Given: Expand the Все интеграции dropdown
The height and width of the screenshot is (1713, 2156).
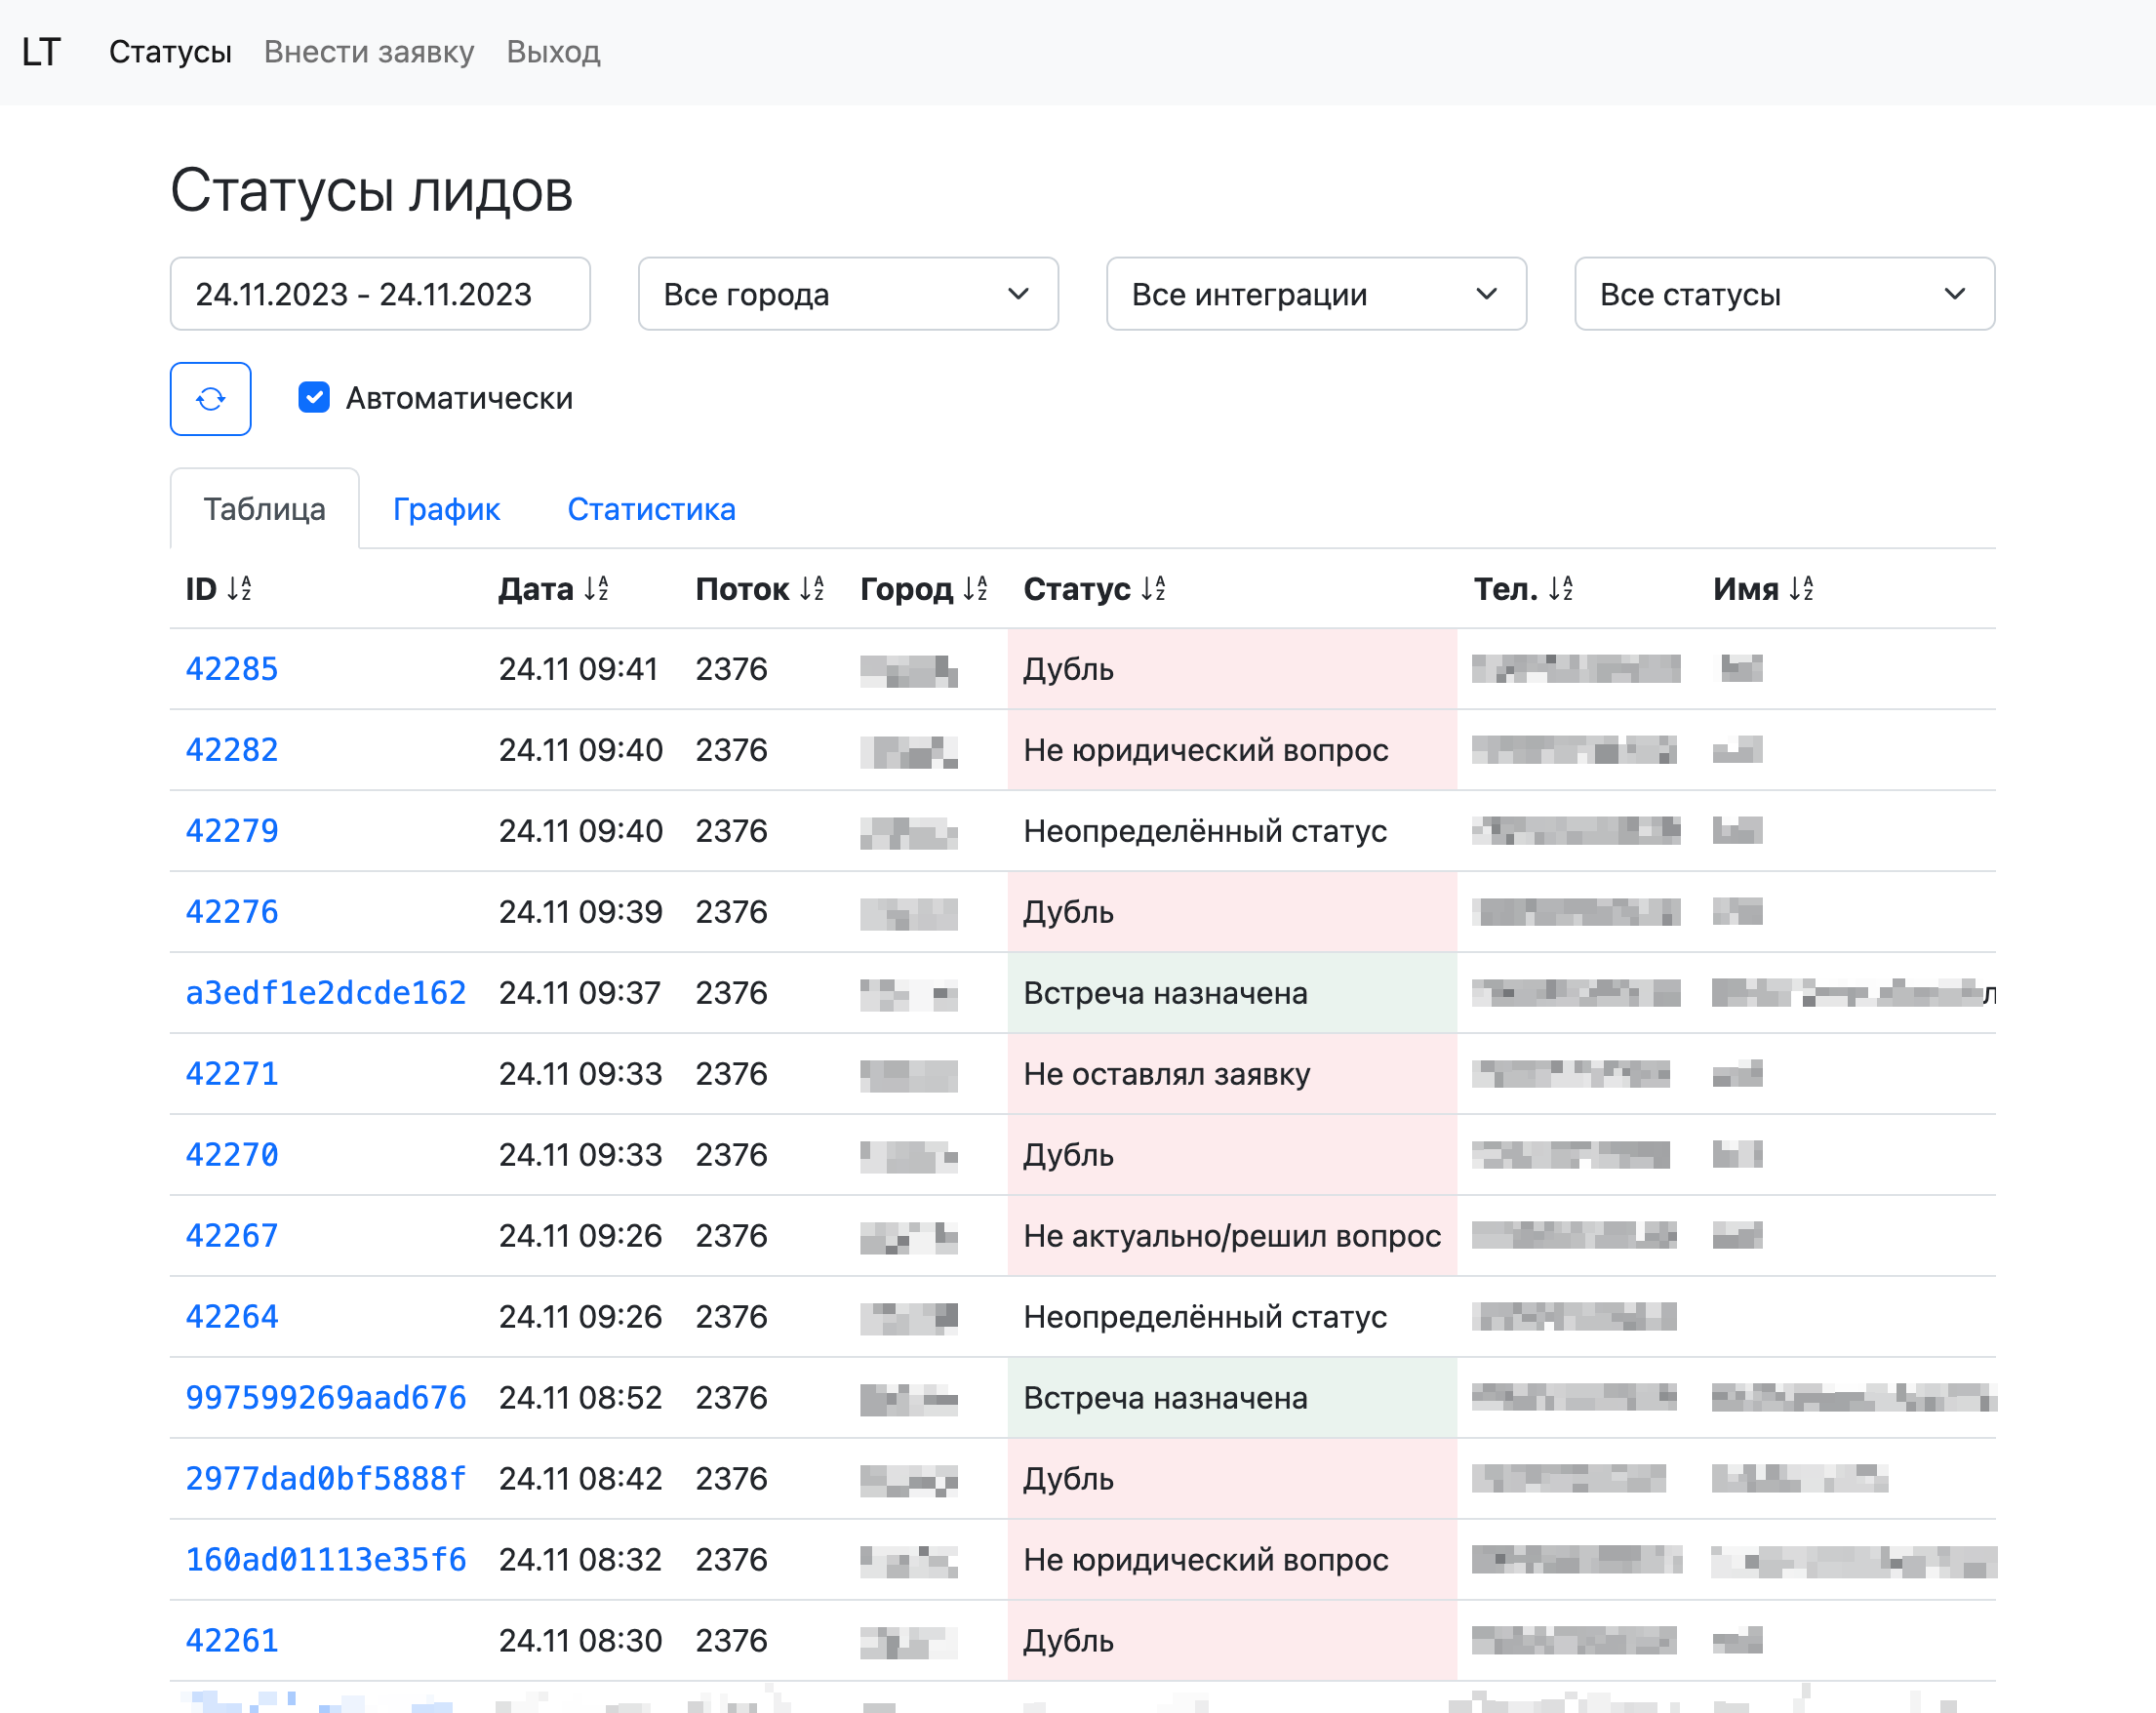Looking at the screenshot, I should click(x=1315, y=294).
